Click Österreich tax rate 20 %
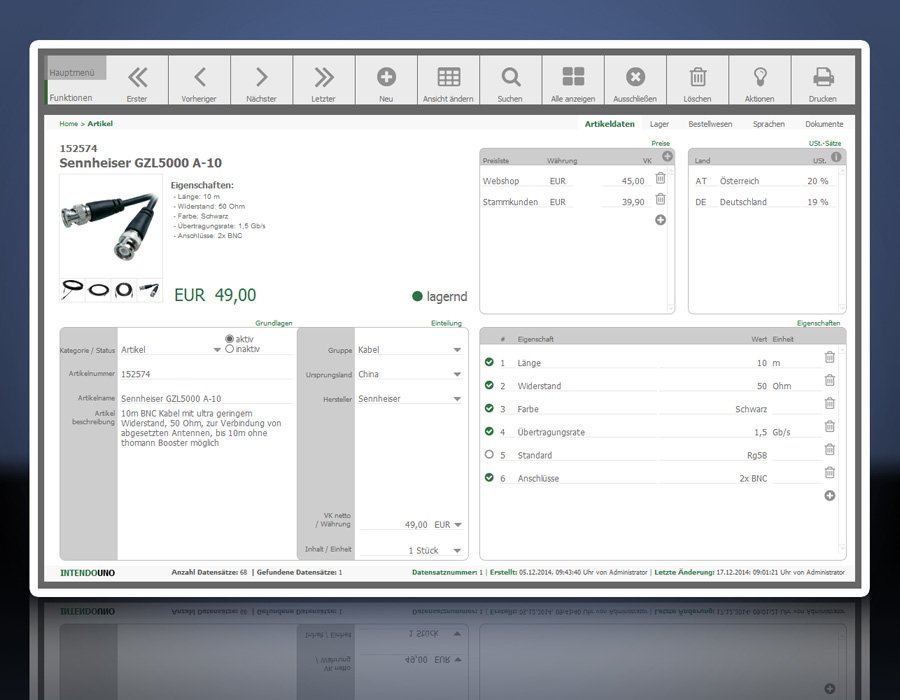The height and width of the screenshot is (700, 900). 817,181
